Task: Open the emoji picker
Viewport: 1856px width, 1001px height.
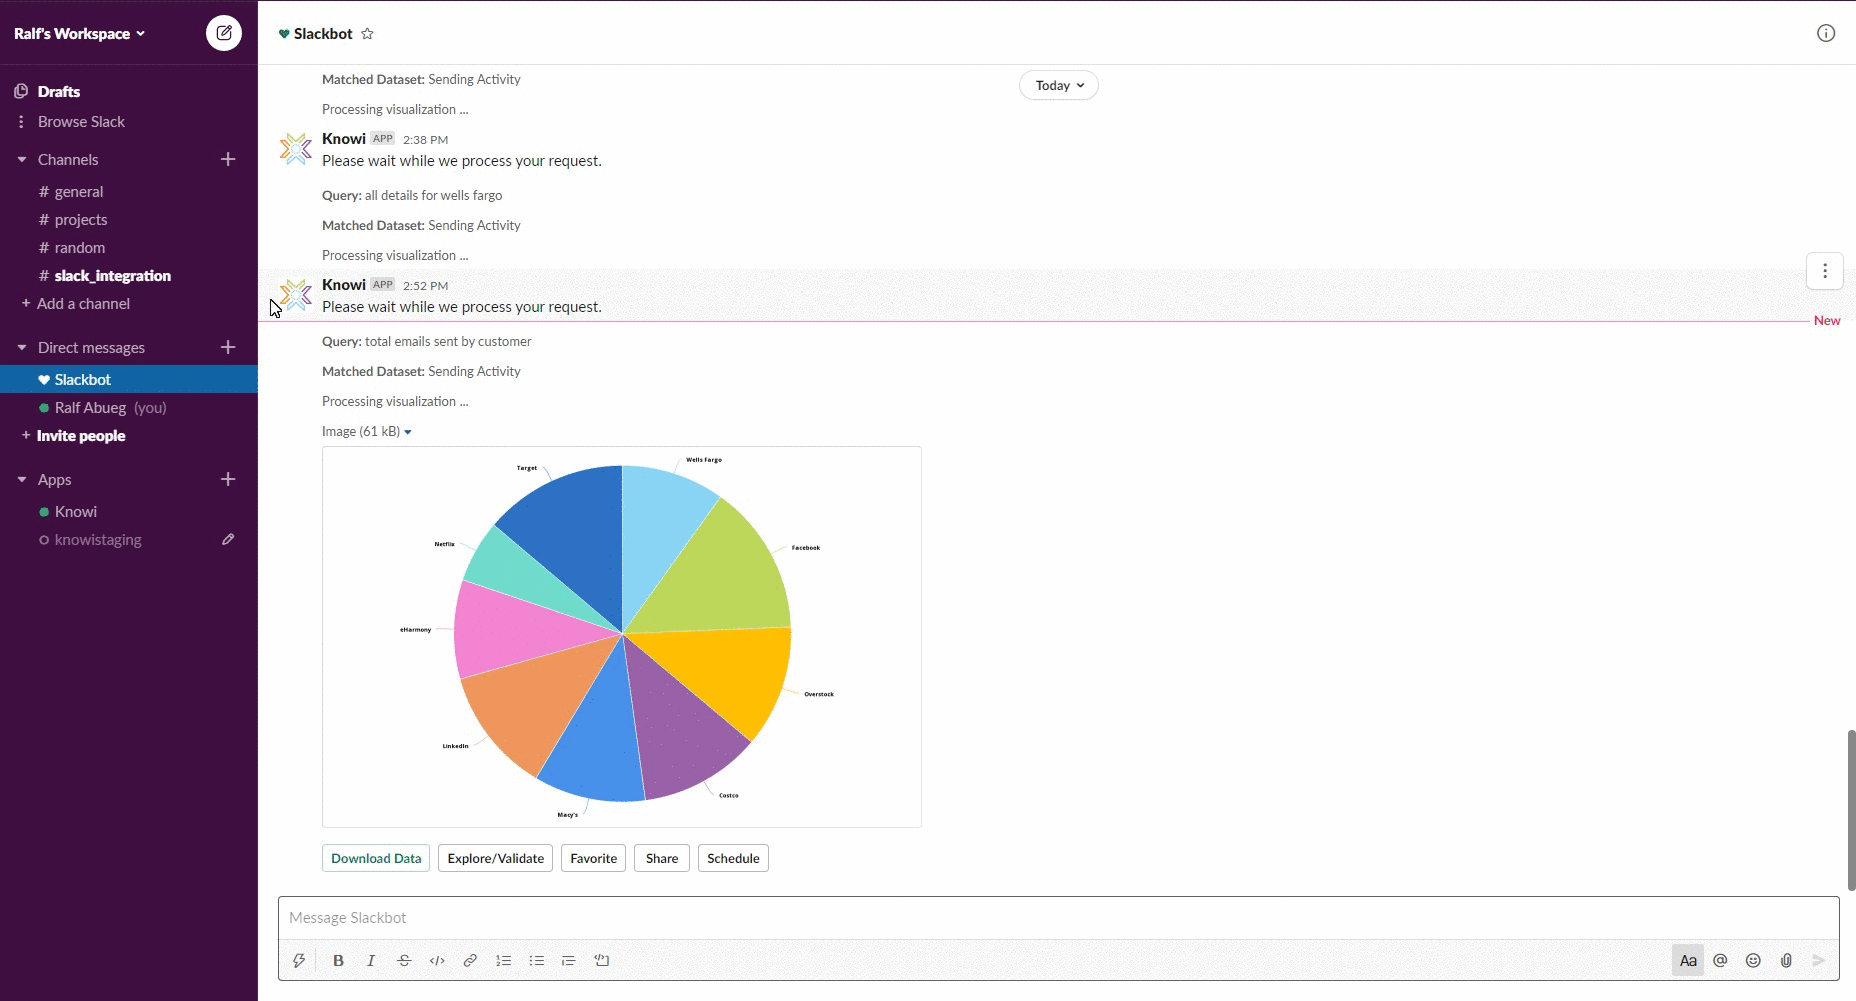Action: [x=1753, y=960]
